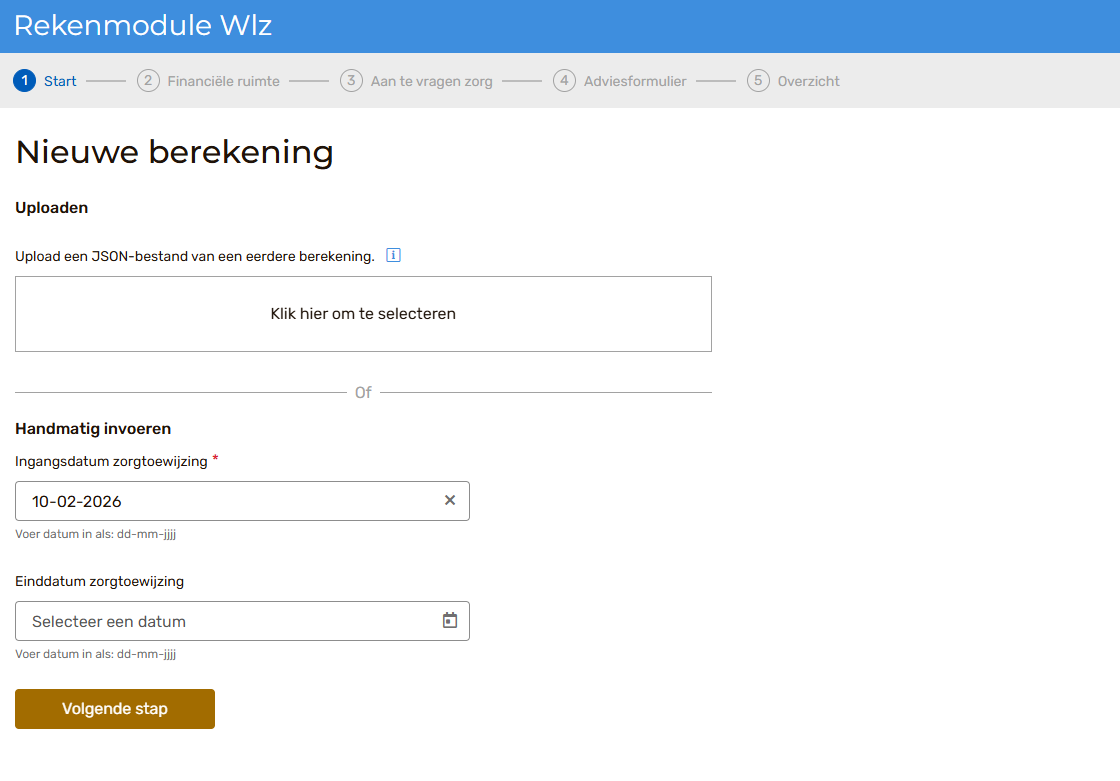Select the Overzicht step label

pyautogui.click(x=808, y=82)
